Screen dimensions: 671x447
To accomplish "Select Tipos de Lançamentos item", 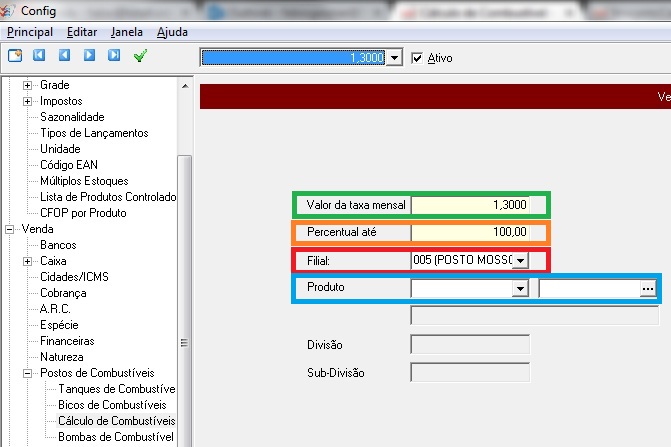I will pyautogui.click(x=94, y=133).
